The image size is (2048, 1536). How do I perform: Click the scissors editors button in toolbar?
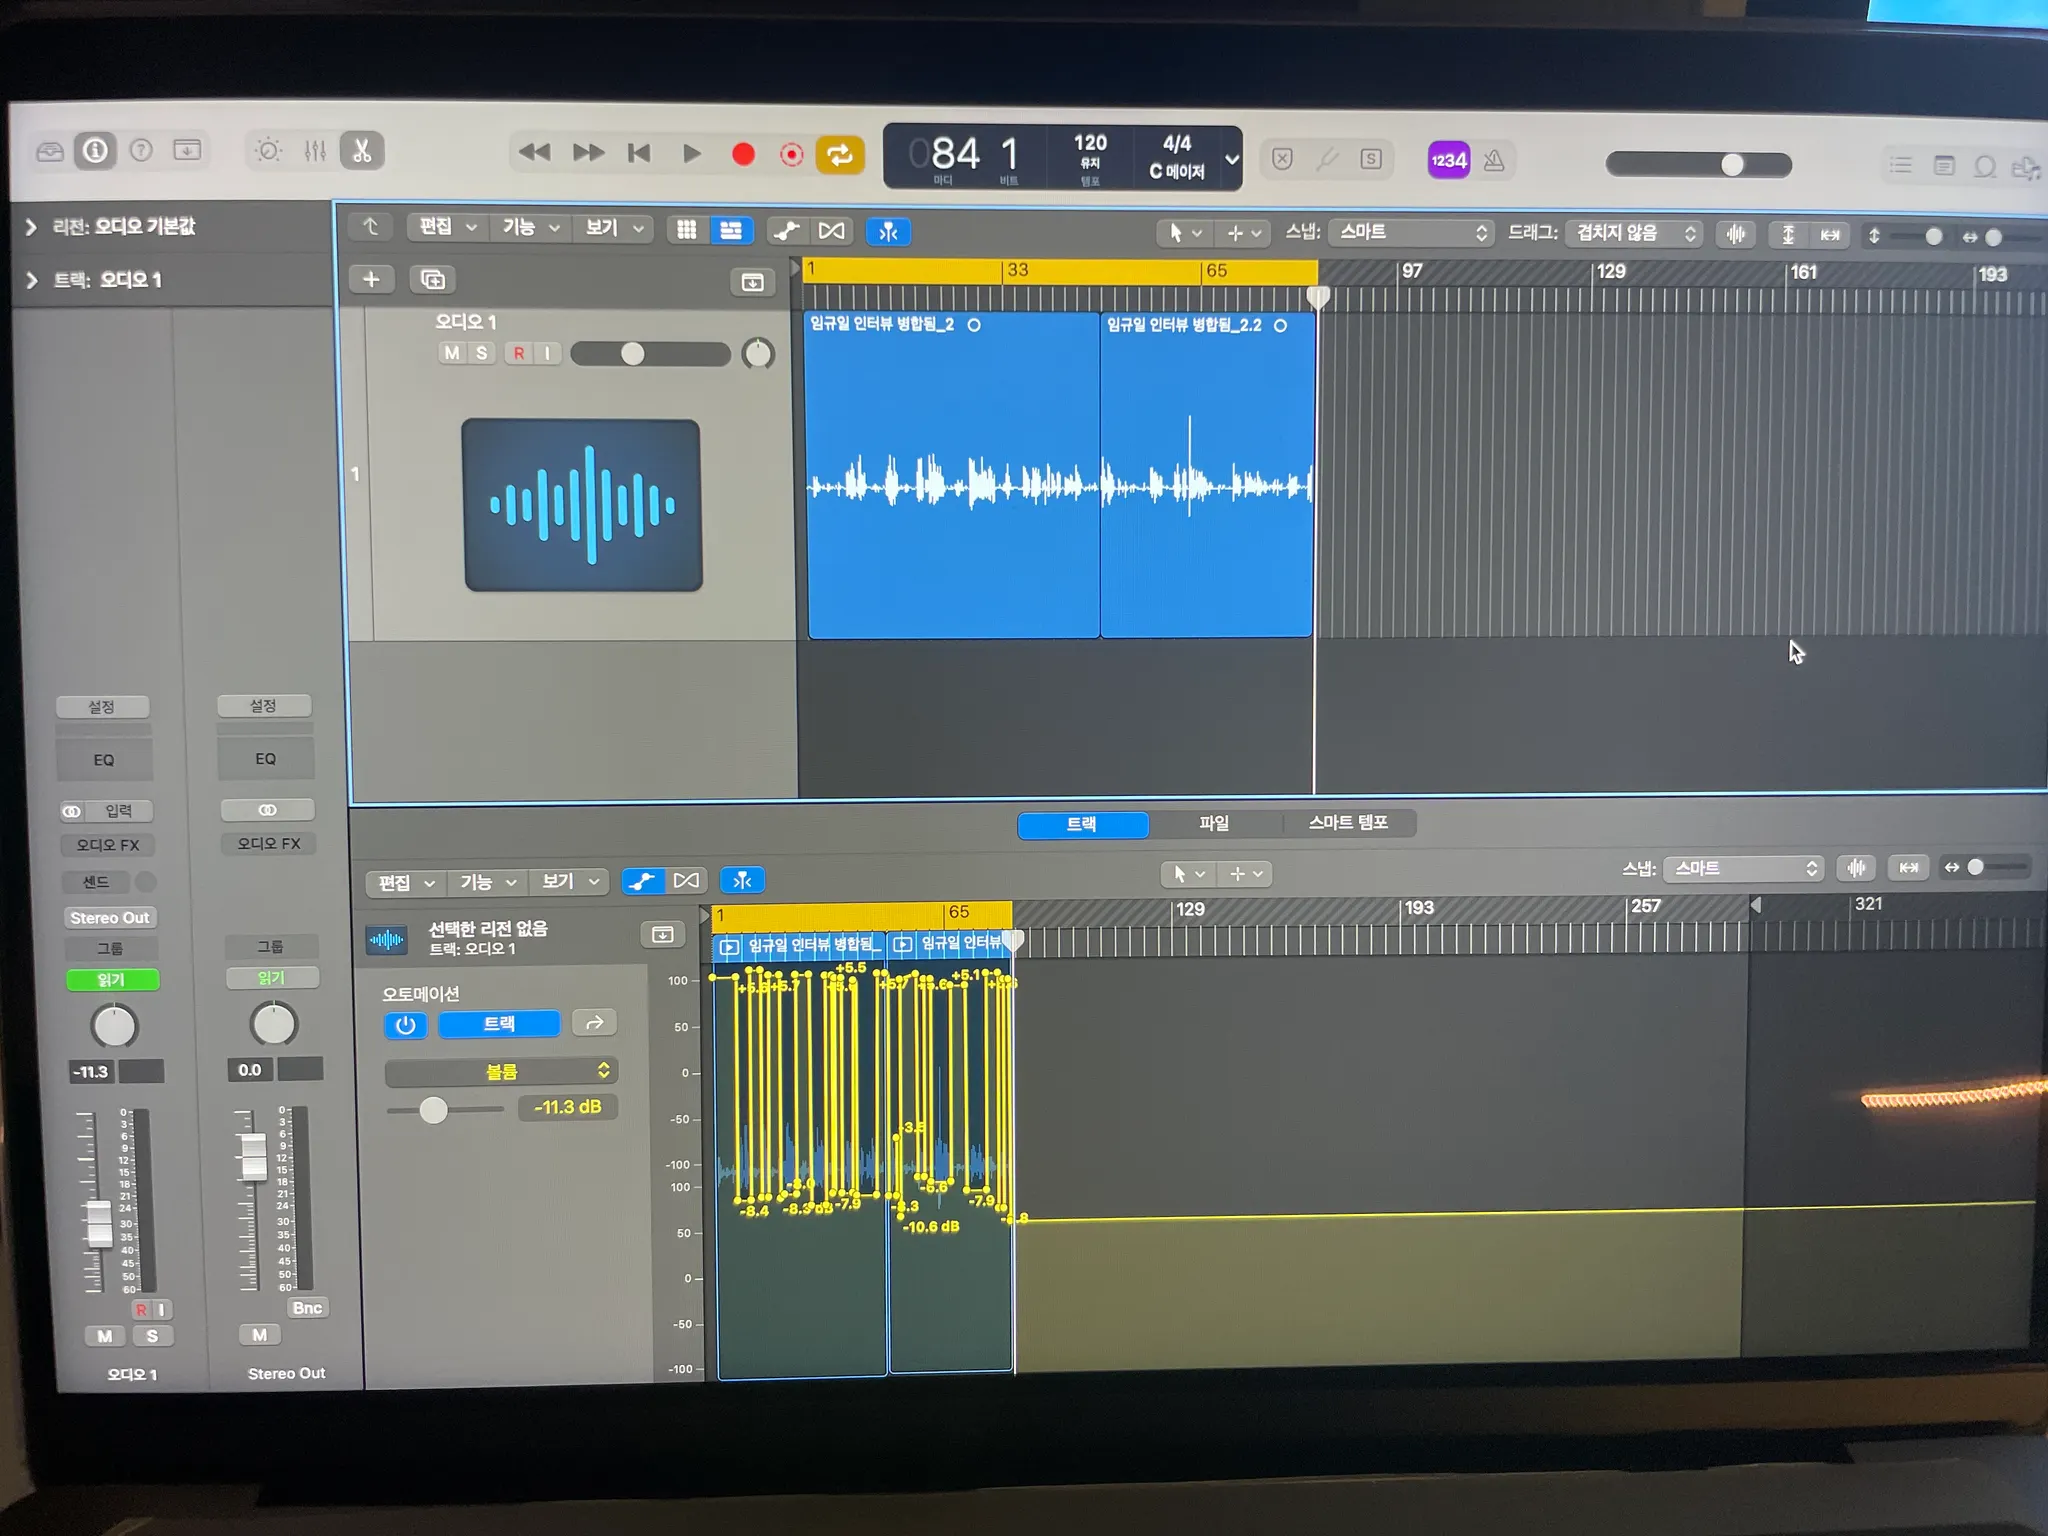pyautogui.click(x=362, y=151)
